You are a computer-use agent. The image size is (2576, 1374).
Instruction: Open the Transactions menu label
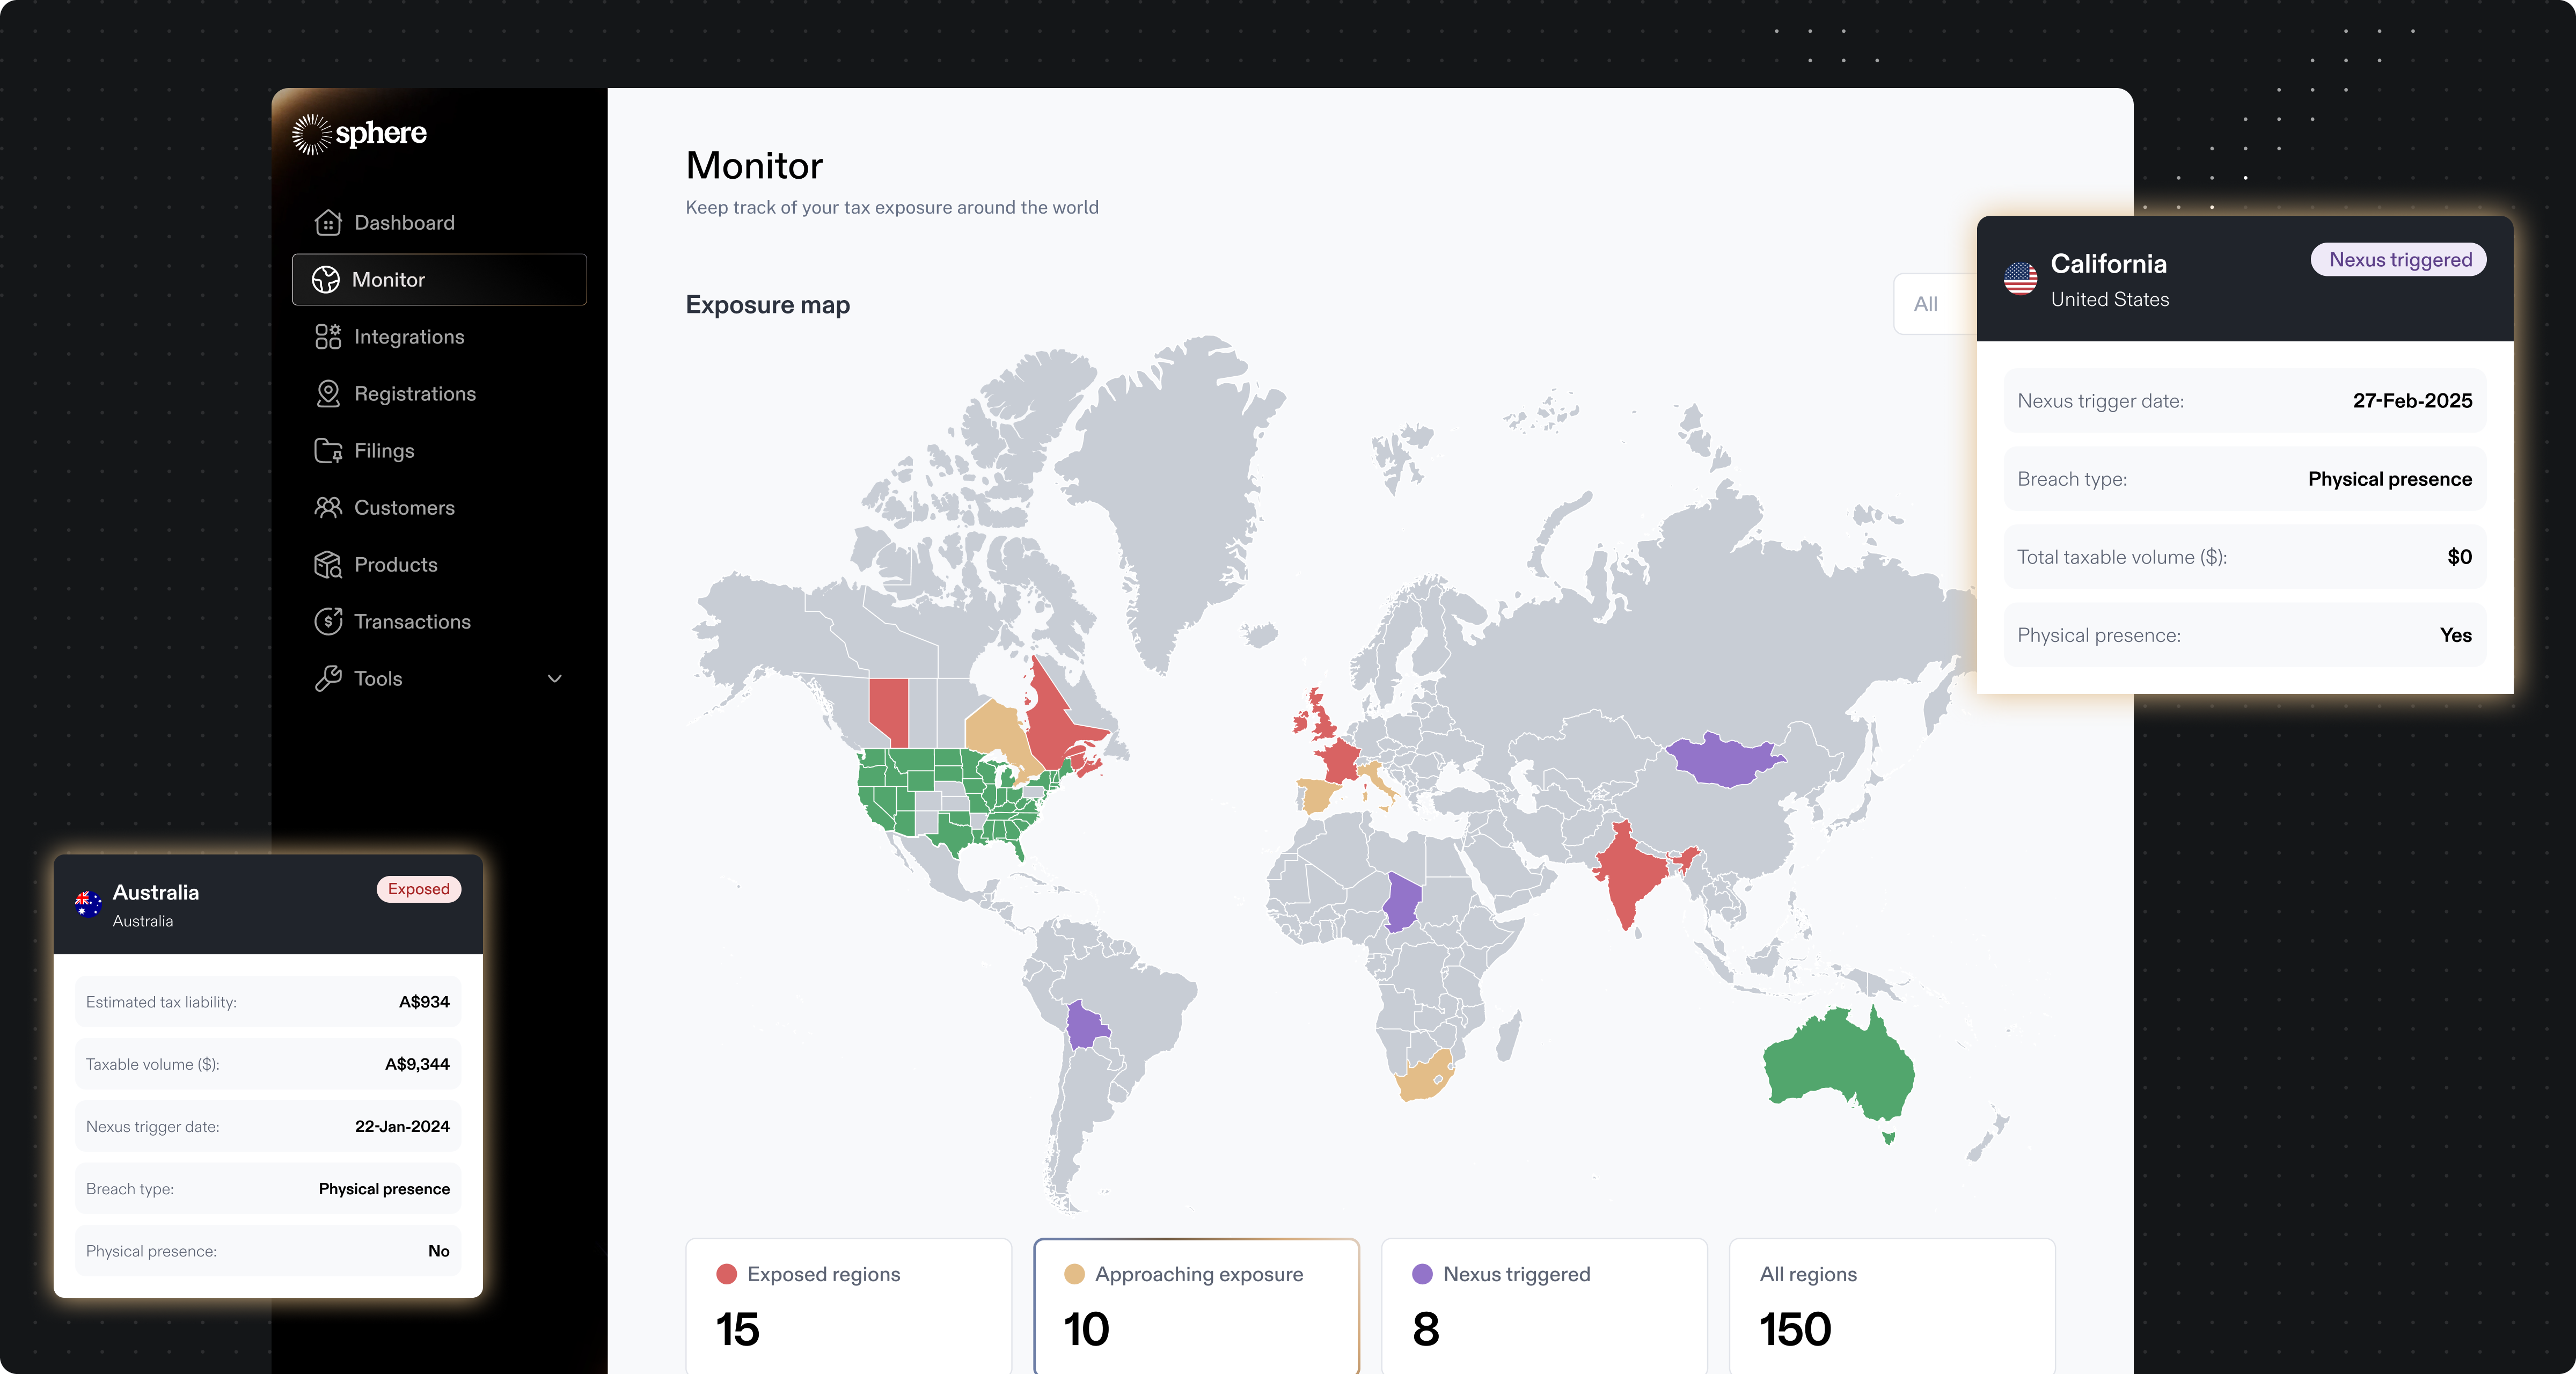412,622
